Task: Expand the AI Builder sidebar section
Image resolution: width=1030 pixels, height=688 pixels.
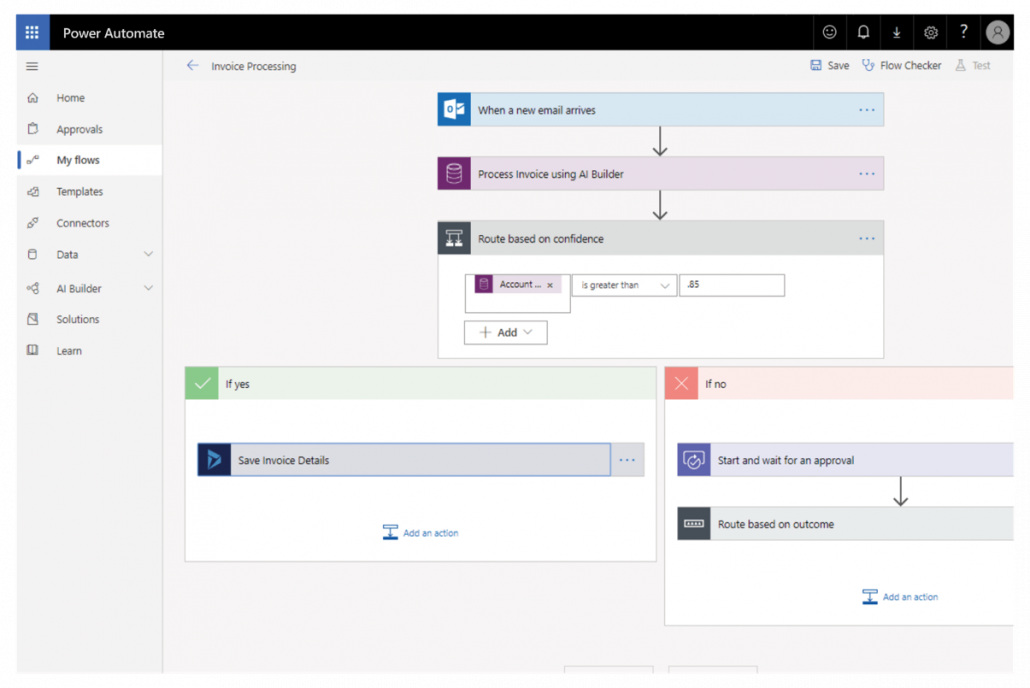Action: point(148,288)
